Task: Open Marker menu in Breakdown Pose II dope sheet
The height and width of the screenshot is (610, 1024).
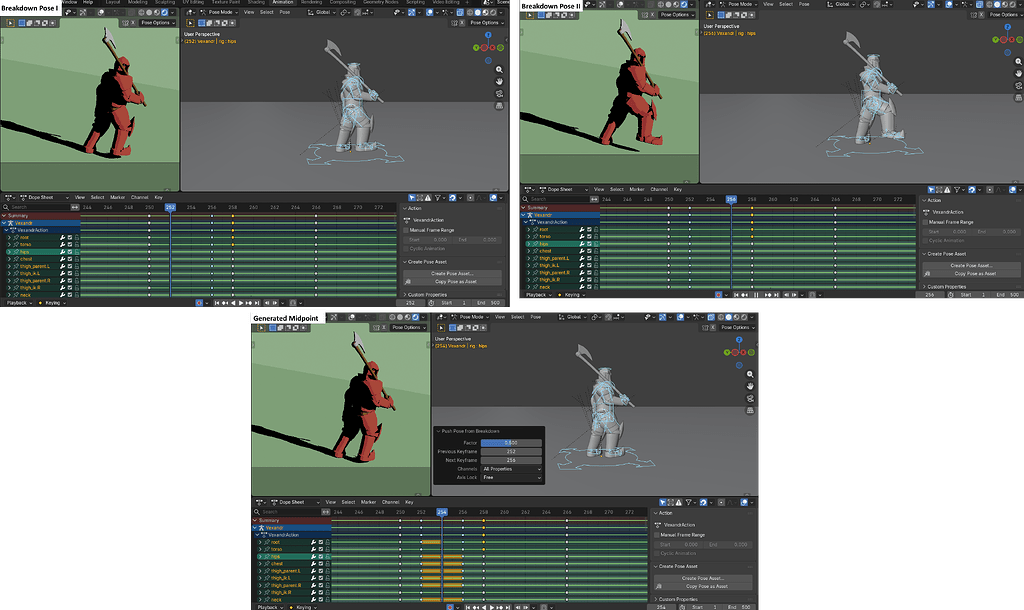Action: click(637, 189)
